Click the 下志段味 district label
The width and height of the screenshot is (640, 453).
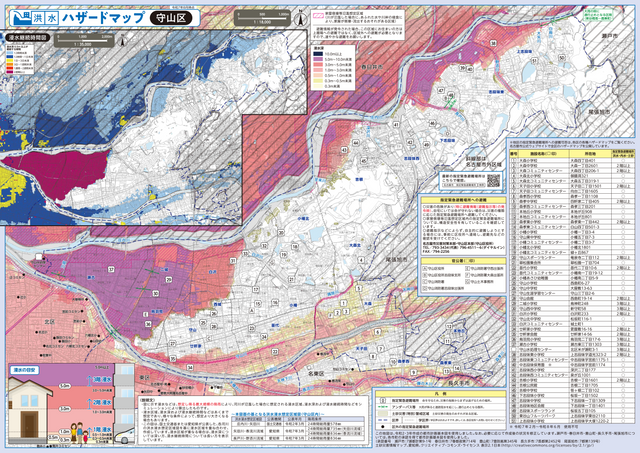448,140
